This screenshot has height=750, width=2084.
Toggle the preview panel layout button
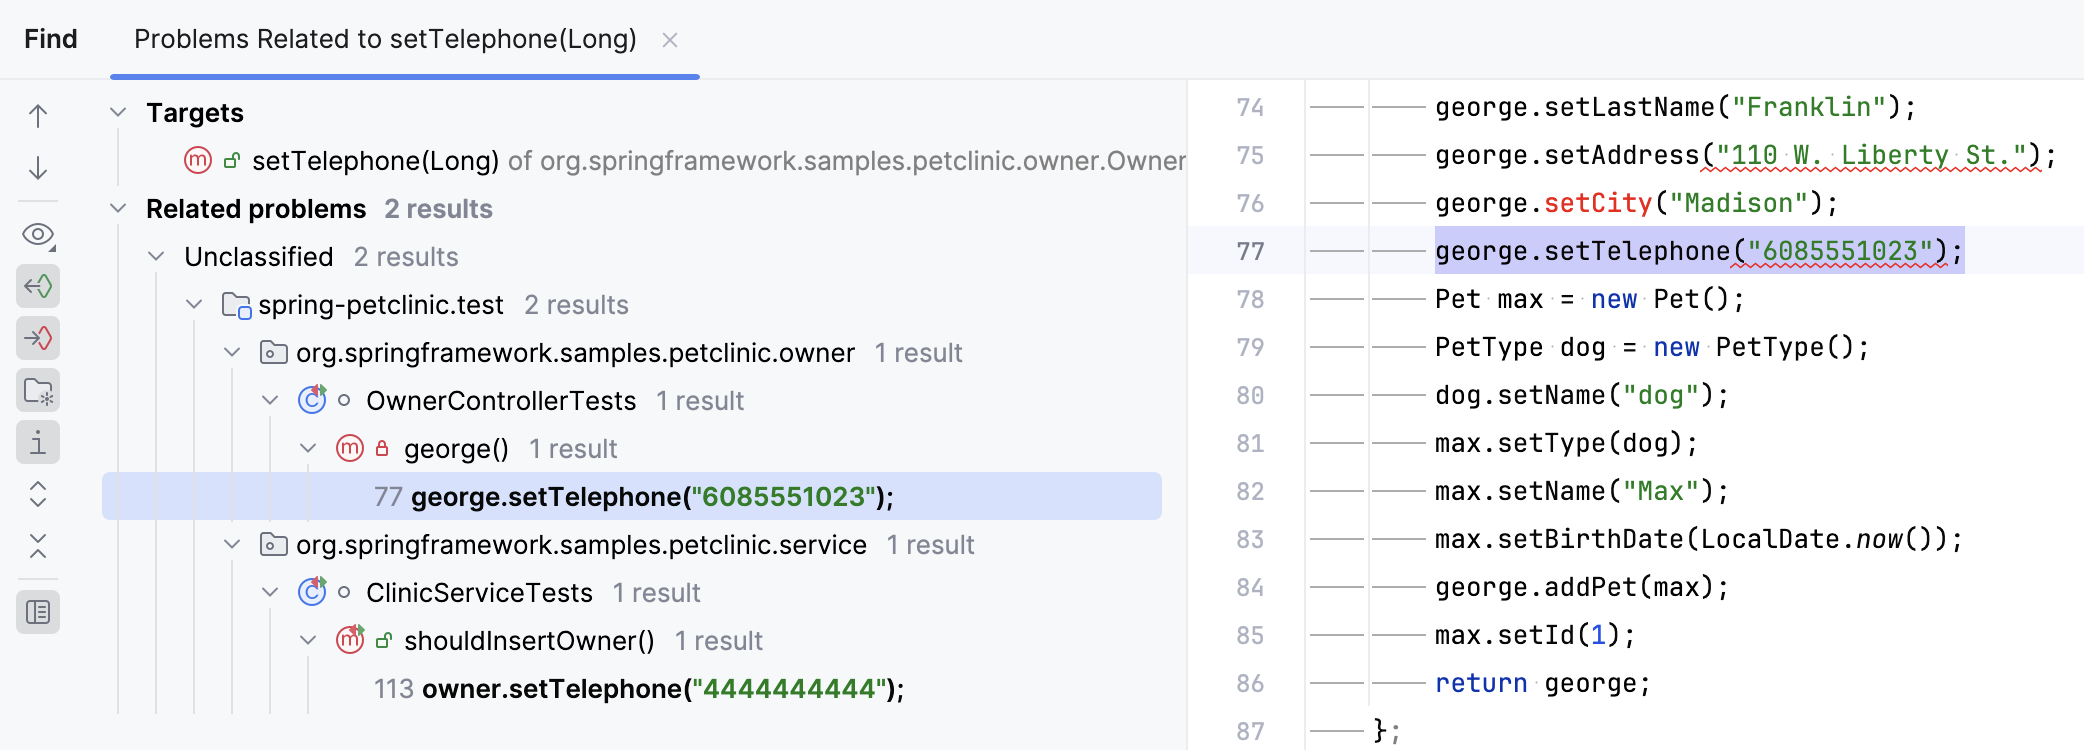(x=38, y=612)
